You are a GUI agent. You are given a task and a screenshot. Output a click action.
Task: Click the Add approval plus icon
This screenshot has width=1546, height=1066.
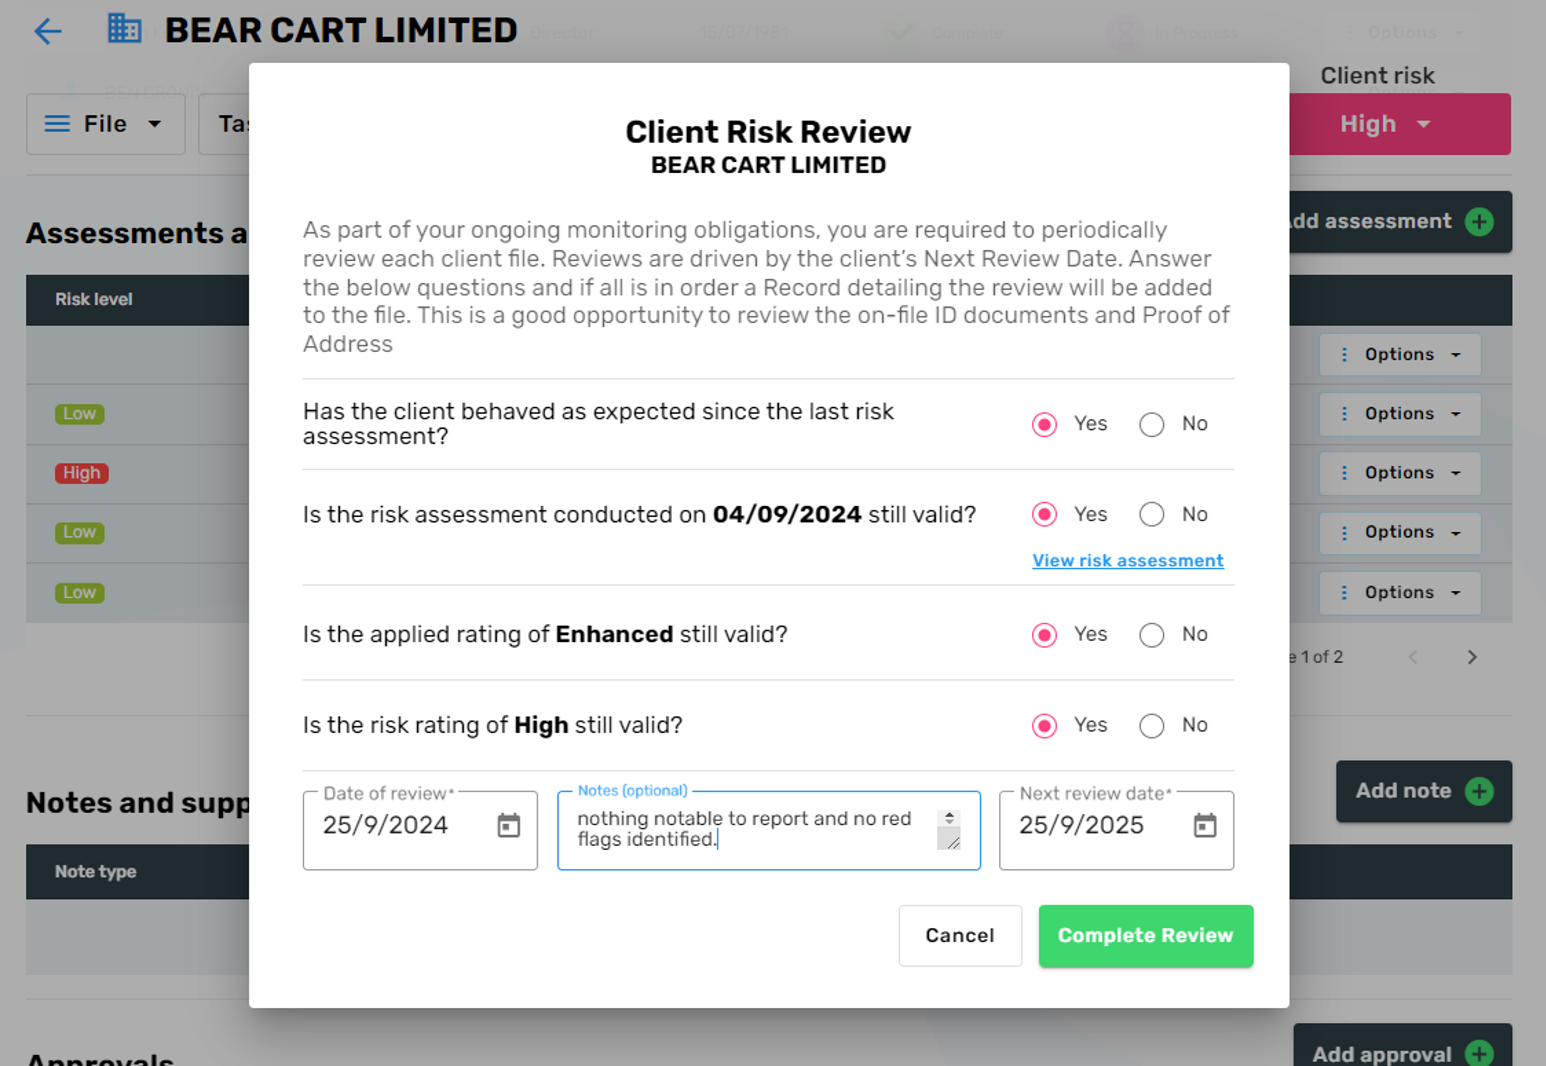click(x=1479, y=1053)
